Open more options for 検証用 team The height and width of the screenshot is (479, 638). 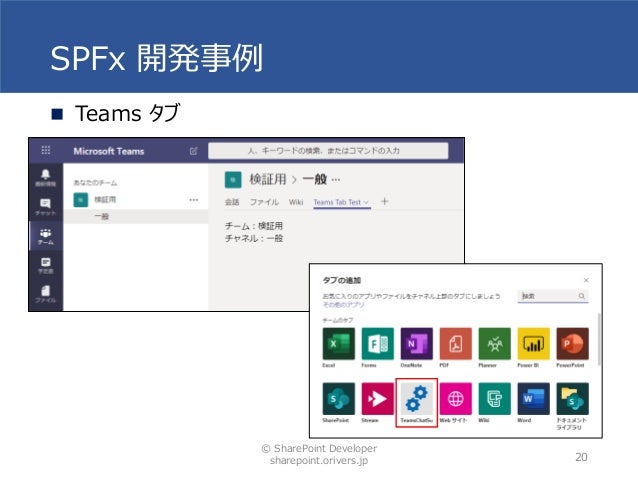click(x=194, y=200)
